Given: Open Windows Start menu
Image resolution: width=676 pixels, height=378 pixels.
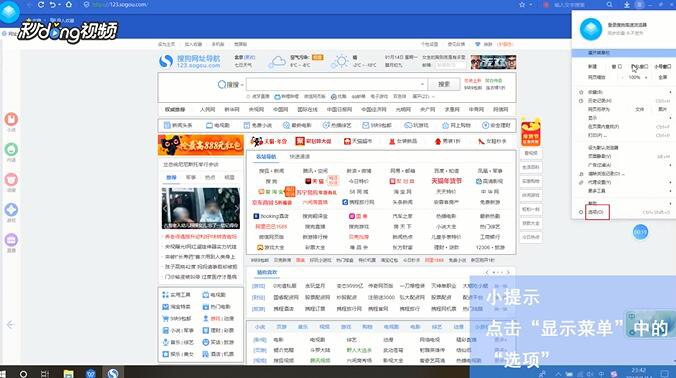Looking at the screenshot, I should coord(3,373).
